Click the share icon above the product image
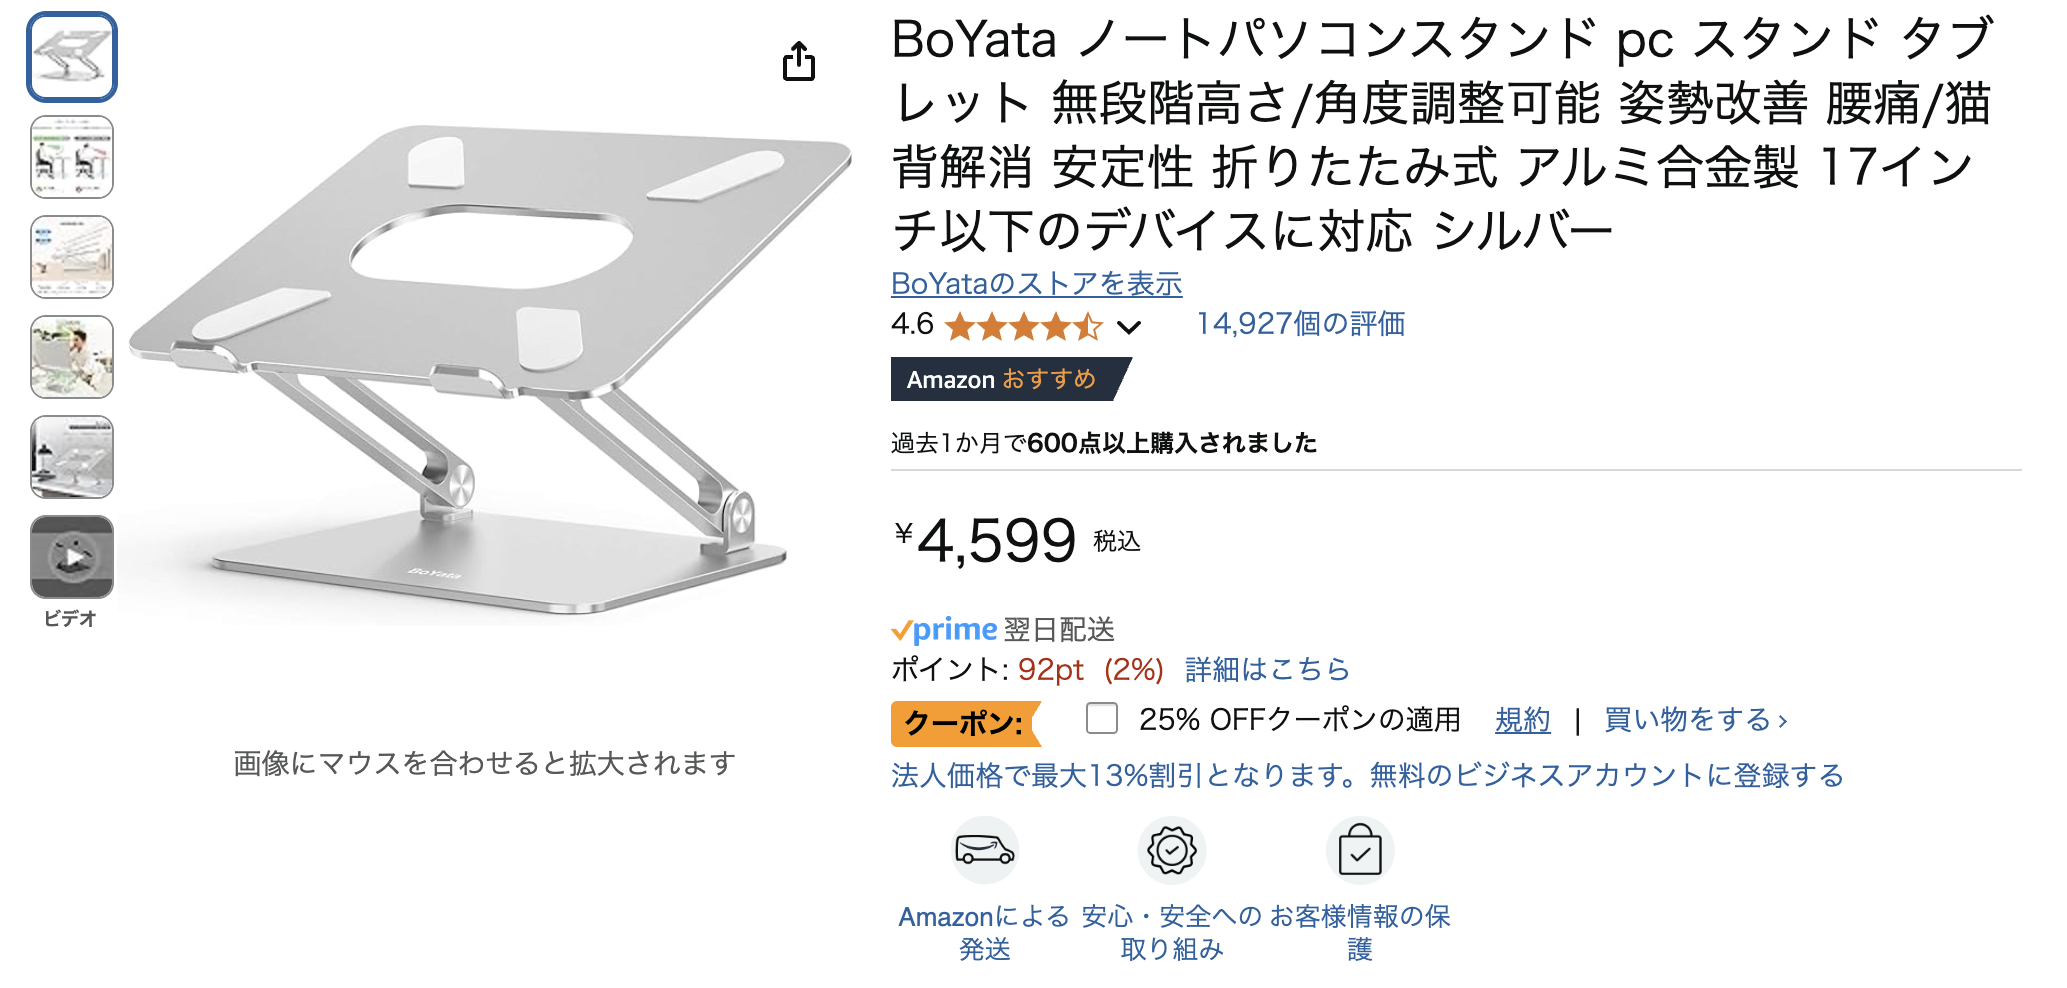Screen dimensions: 2067x988 (x=798, y=62)
